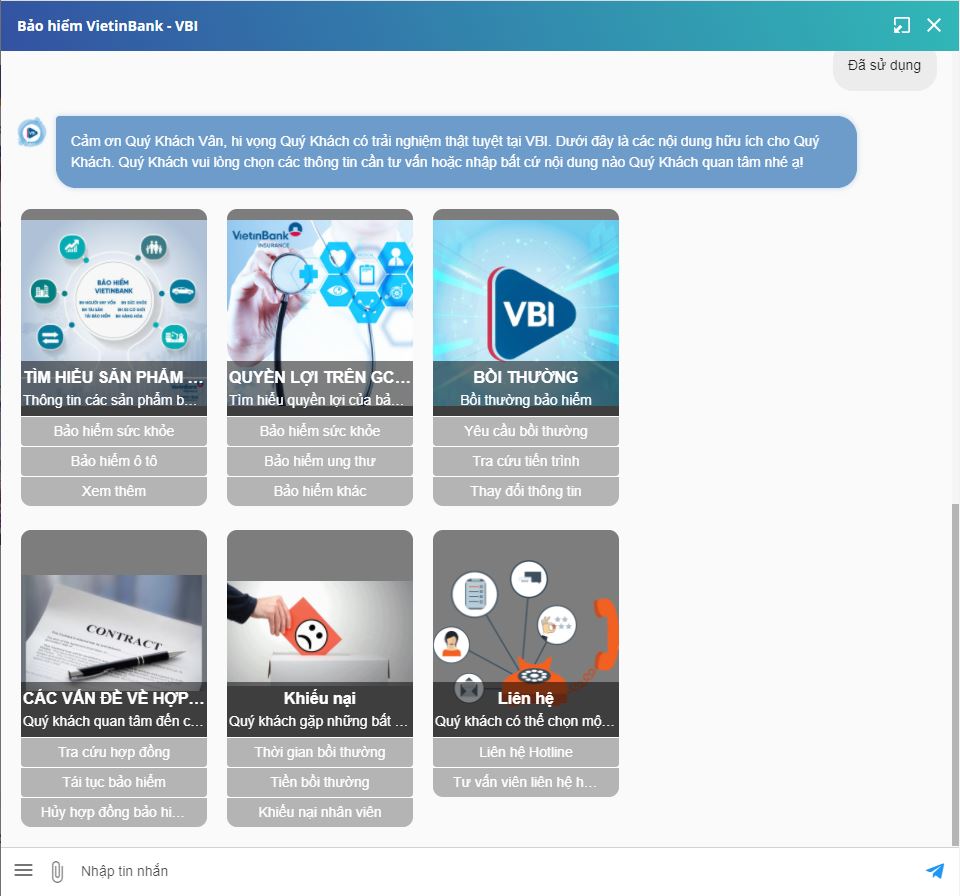
Task: Select Bảo hiểm sức khỏe under QUYỀN LỢI TRÊN GCN
Action: [320, 431]
